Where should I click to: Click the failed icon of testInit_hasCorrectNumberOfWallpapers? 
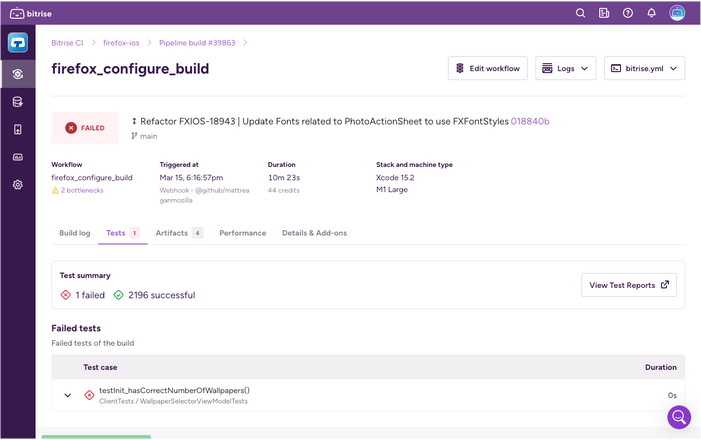pyautogui.click(x=89, y=395)
